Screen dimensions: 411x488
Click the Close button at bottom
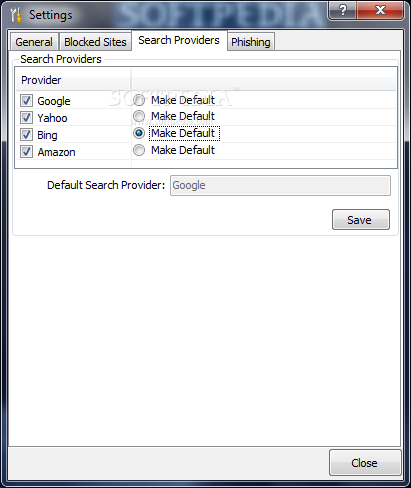(365, 463)
